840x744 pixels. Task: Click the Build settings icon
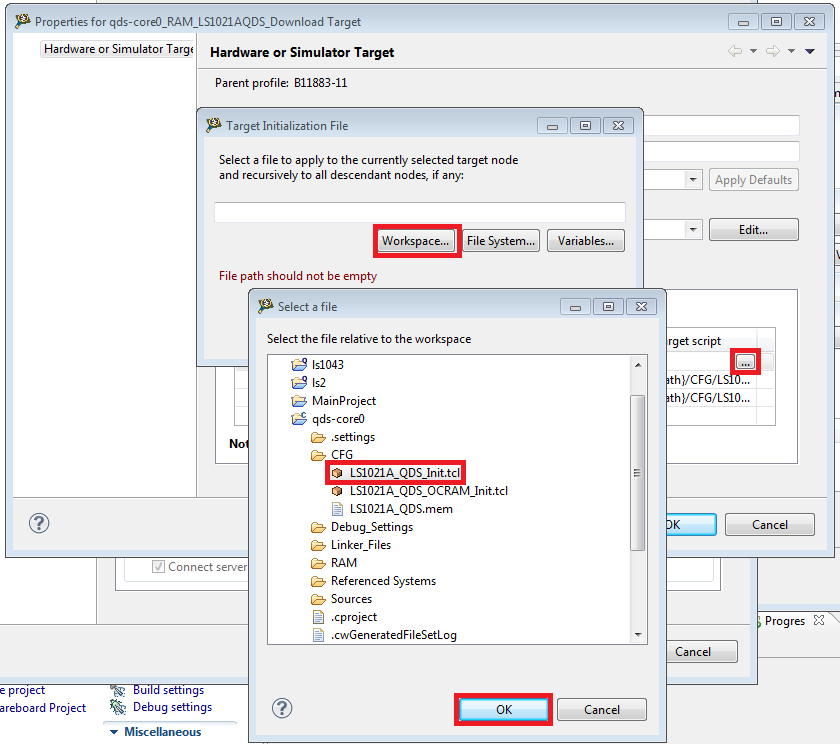point(118,690)
